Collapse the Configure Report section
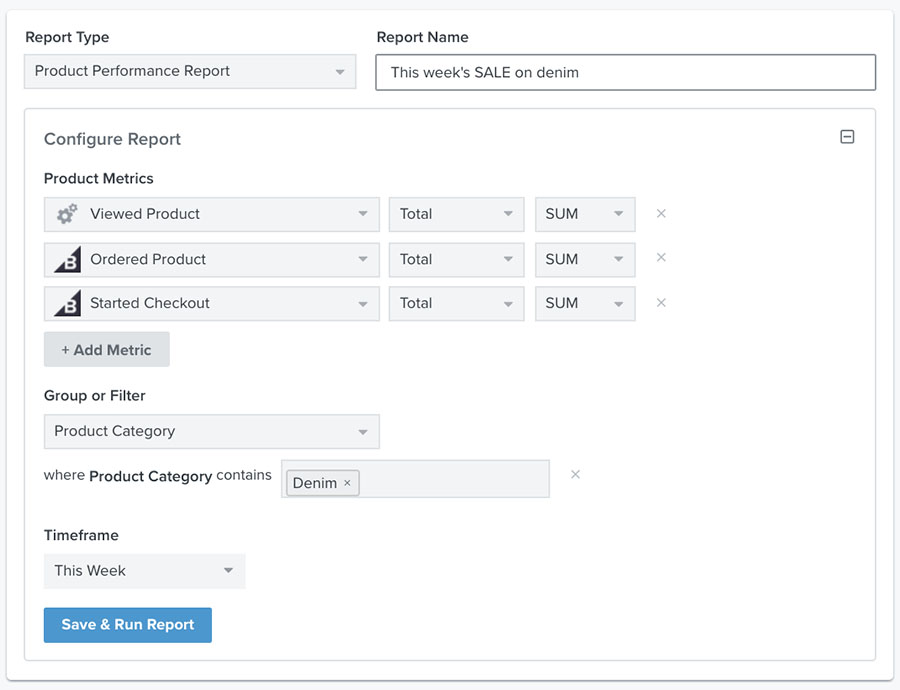900x690 pixels. click(848, 135)
